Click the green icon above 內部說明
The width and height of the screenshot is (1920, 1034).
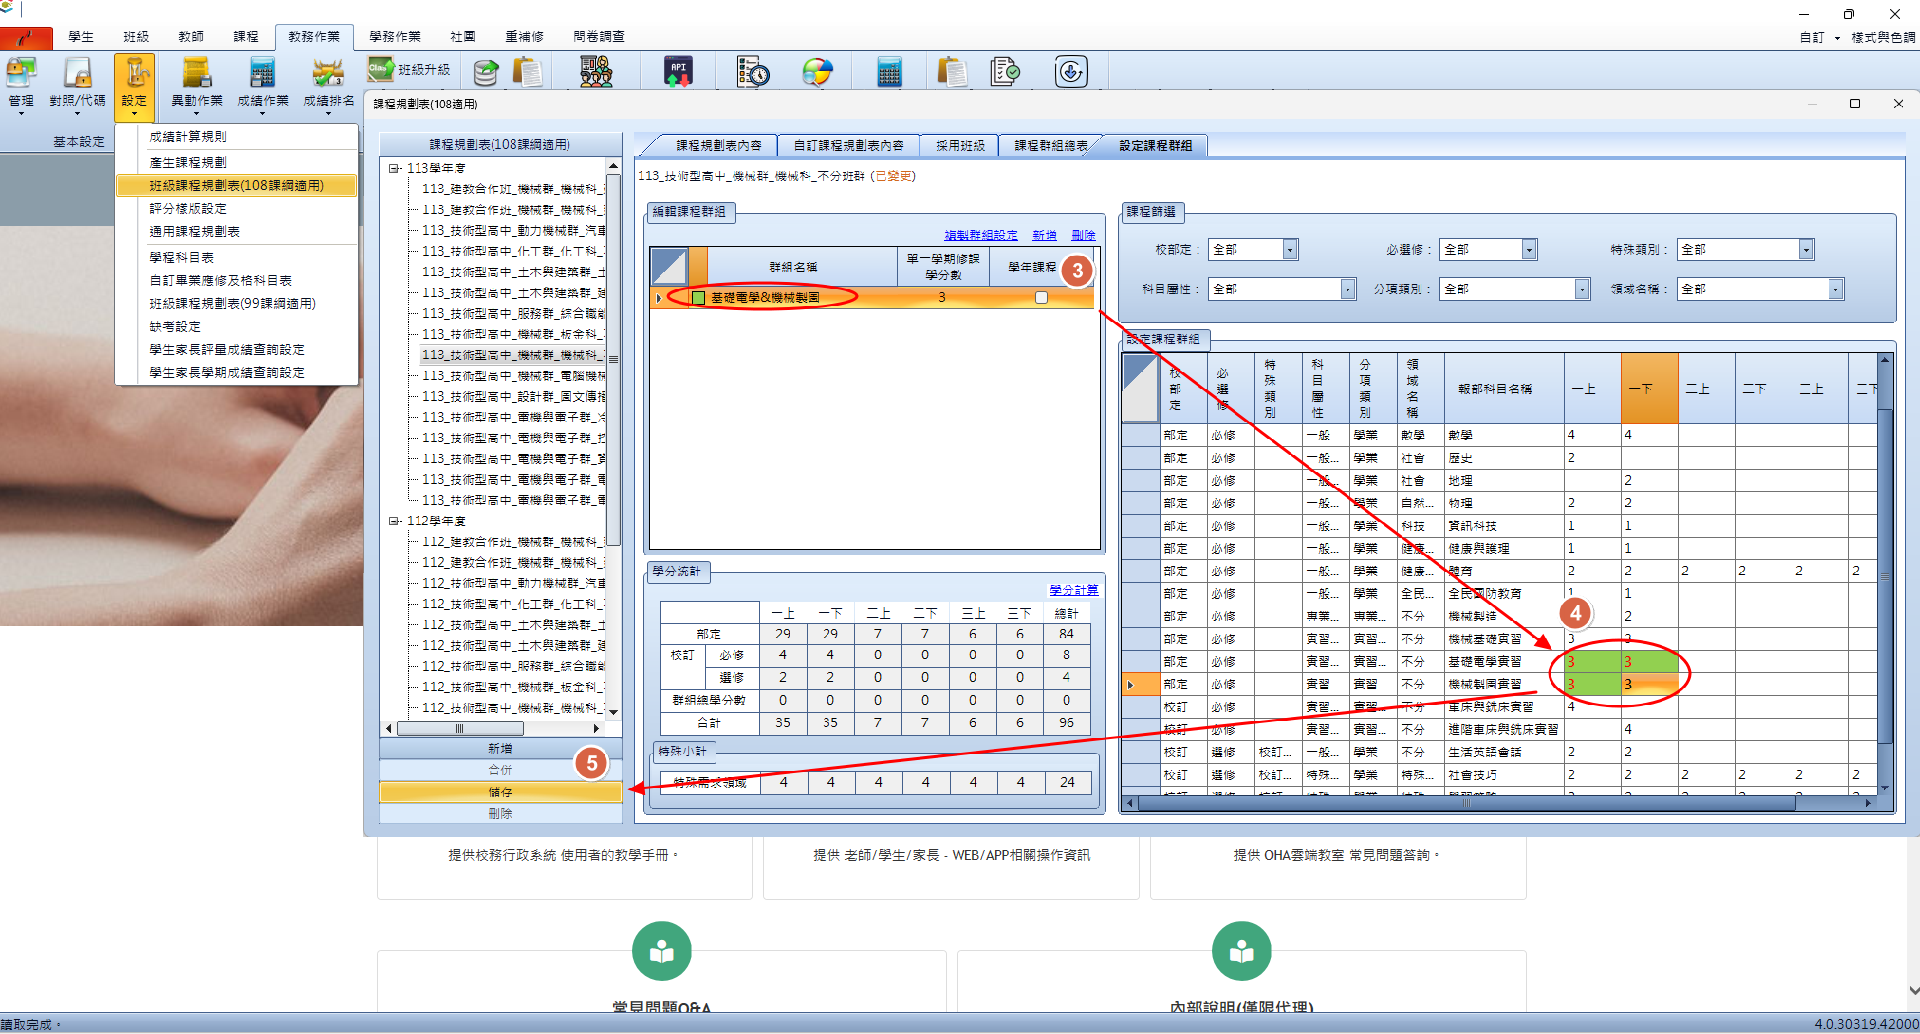tap(1242, 951)
